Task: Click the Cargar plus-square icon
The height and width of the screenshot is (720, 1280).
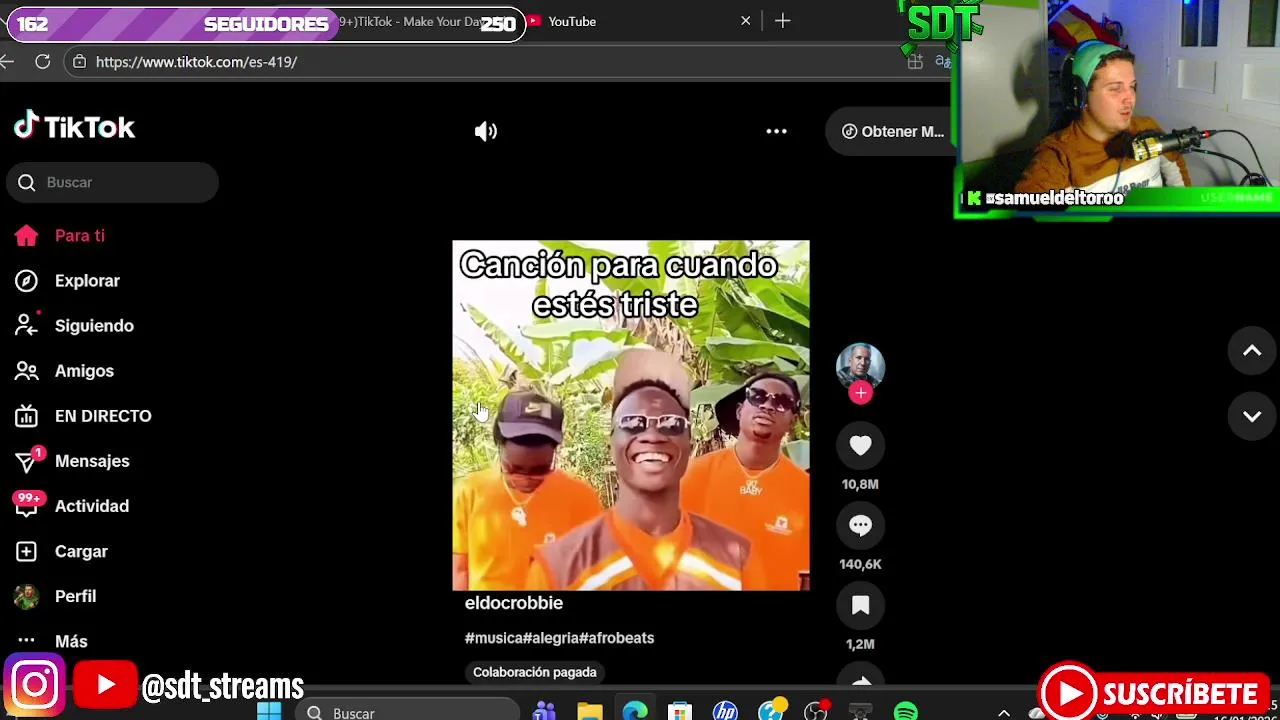Action: coord(26,551)
